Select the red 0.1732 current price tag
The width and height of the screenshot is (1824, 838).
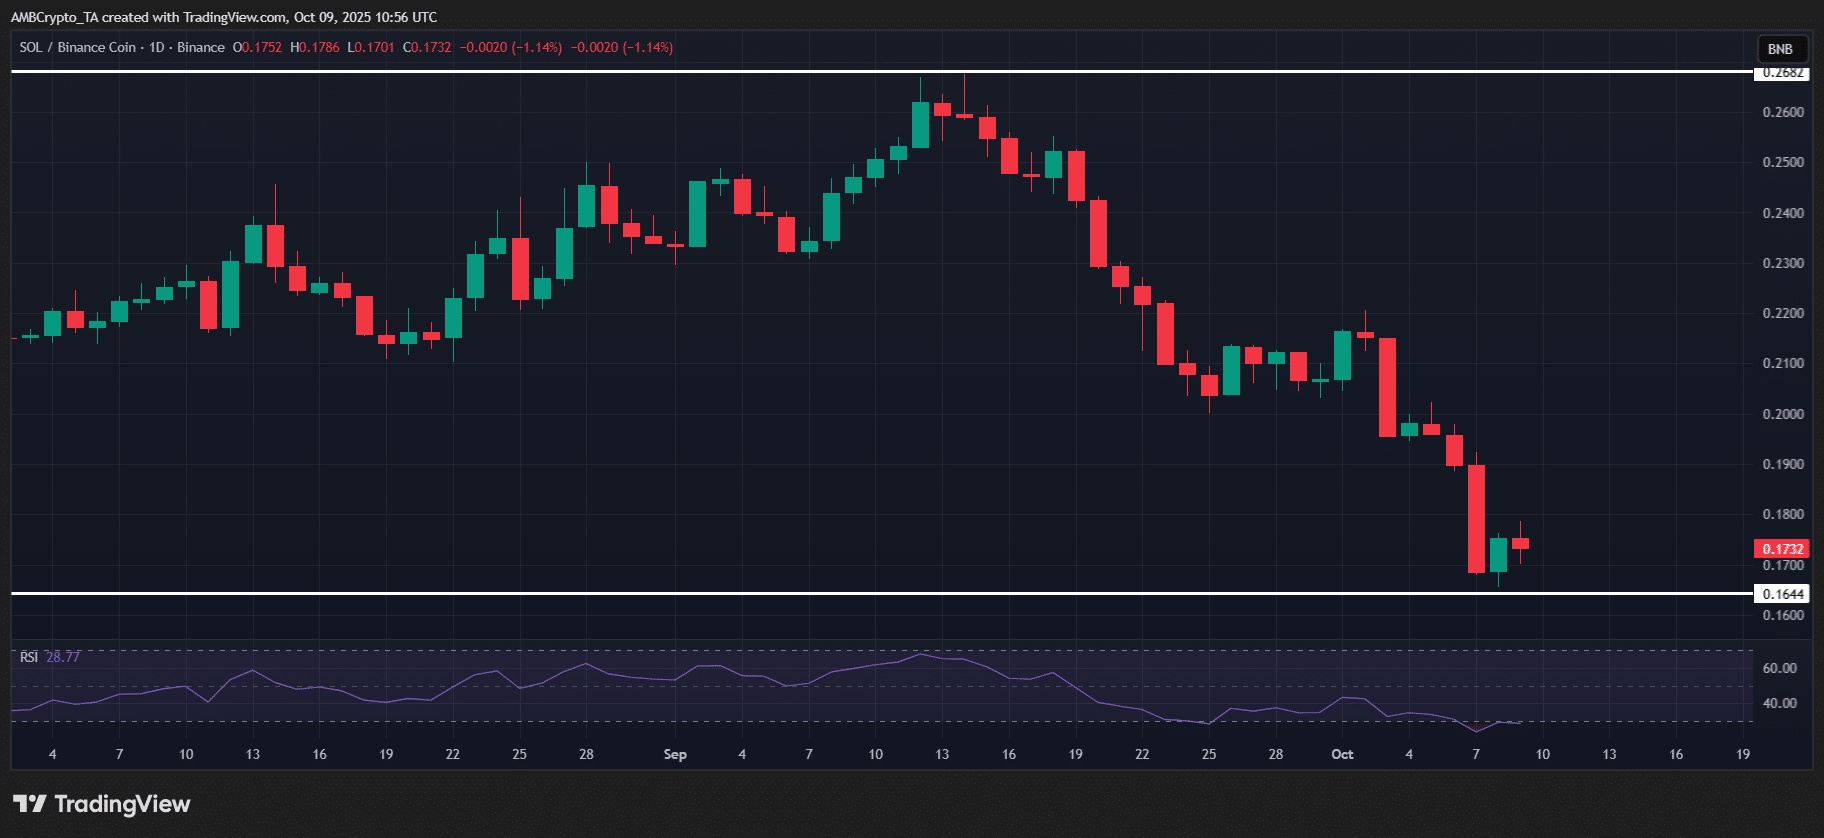(1782, 549)
